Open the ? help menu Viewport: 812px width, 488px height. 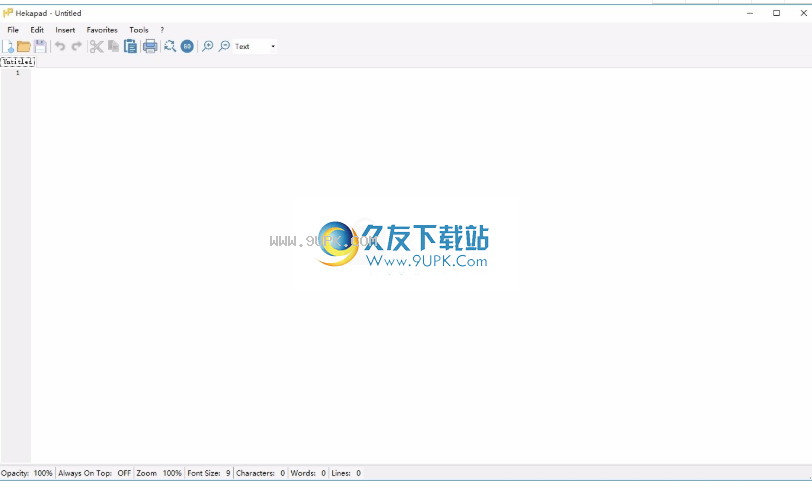point(162,30)
